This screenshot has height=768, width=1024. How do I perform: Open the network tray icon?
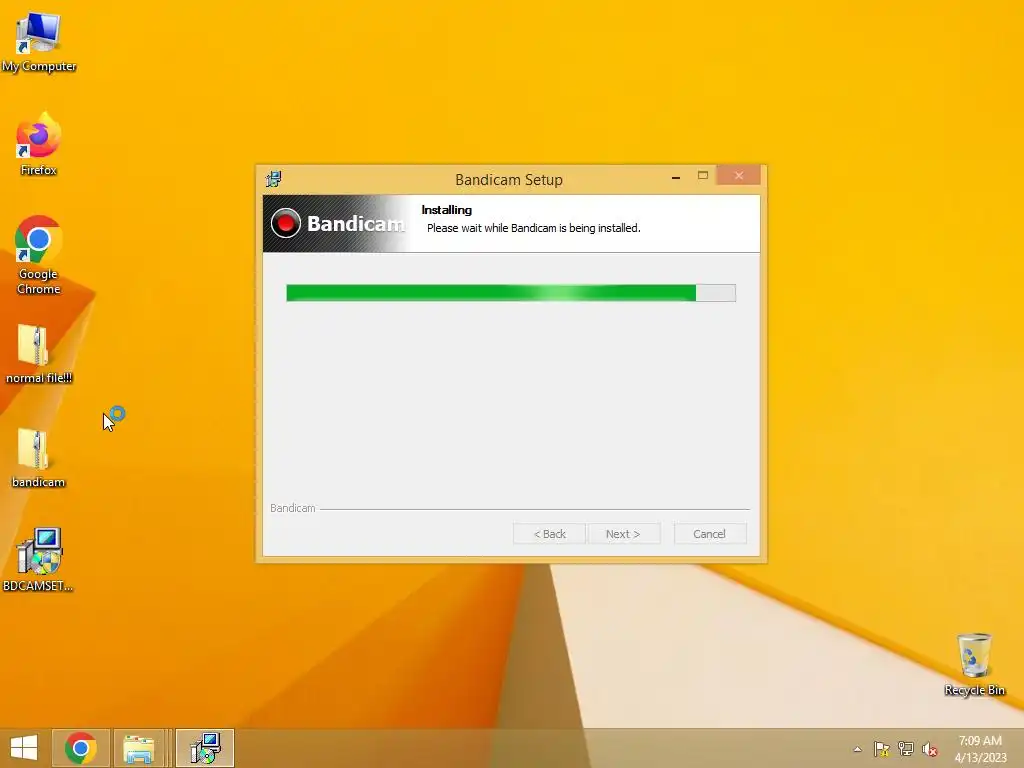(x=906, y=749)
